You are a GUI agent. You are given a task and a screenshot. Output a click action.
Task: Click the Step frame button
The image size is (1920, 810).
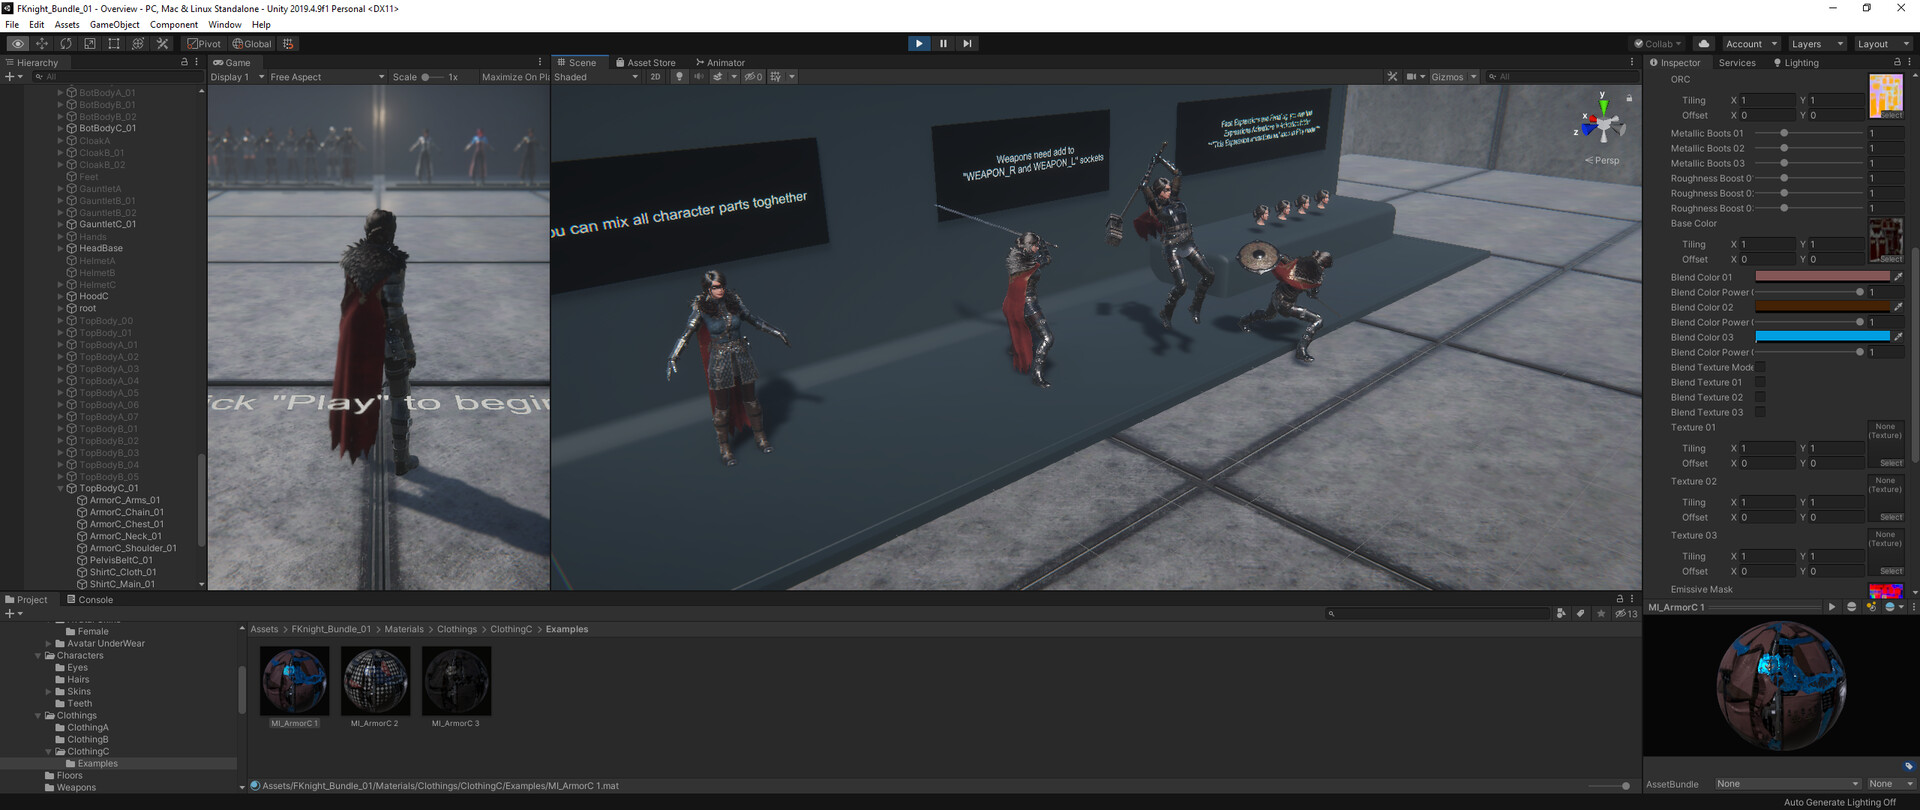[x=967, y=44]
